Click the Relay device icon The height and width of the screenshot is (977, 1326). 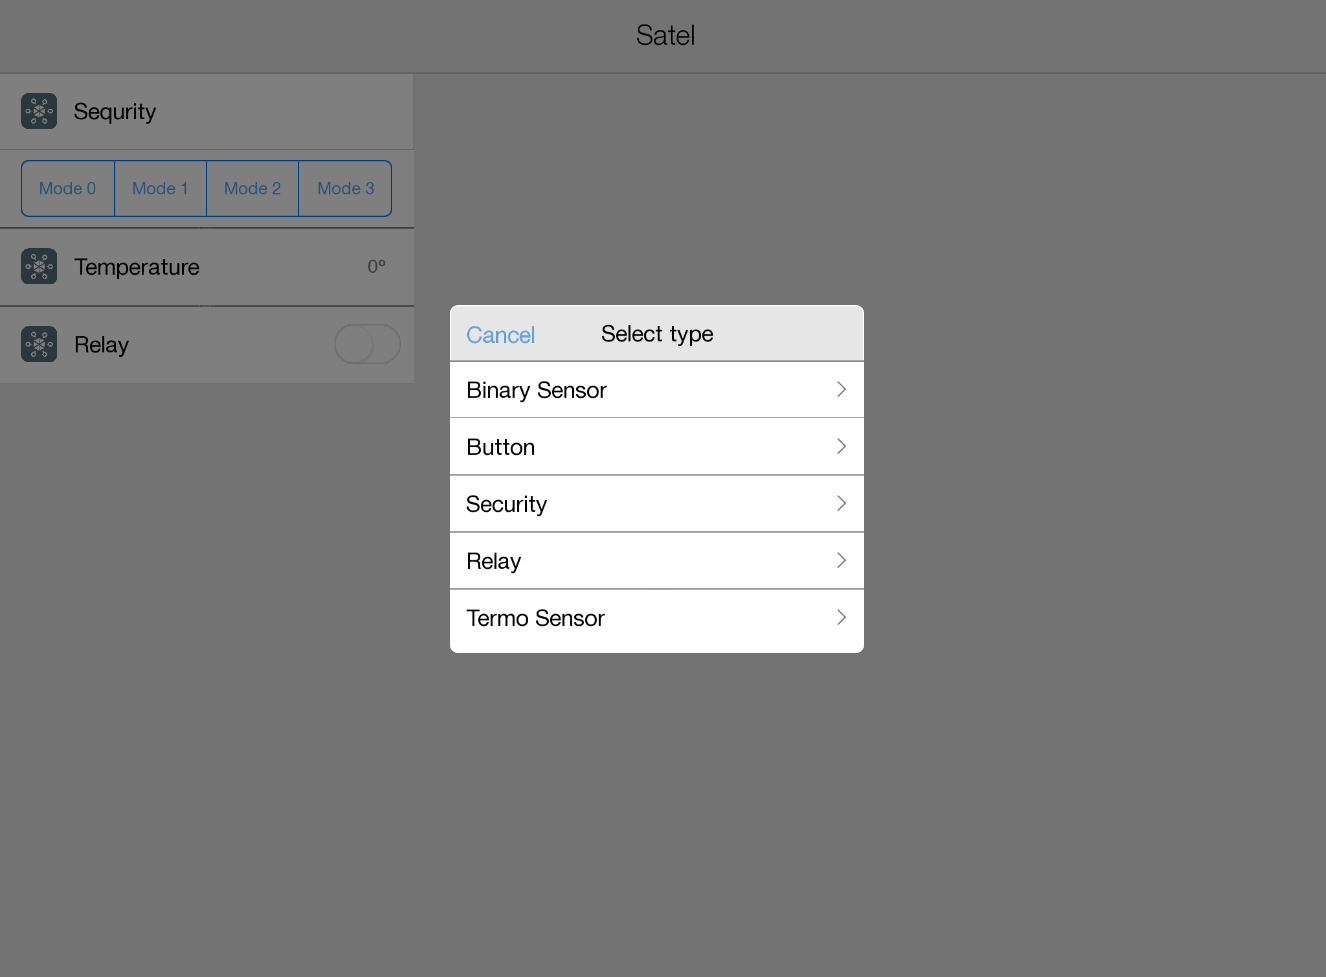tap(39, 345)
